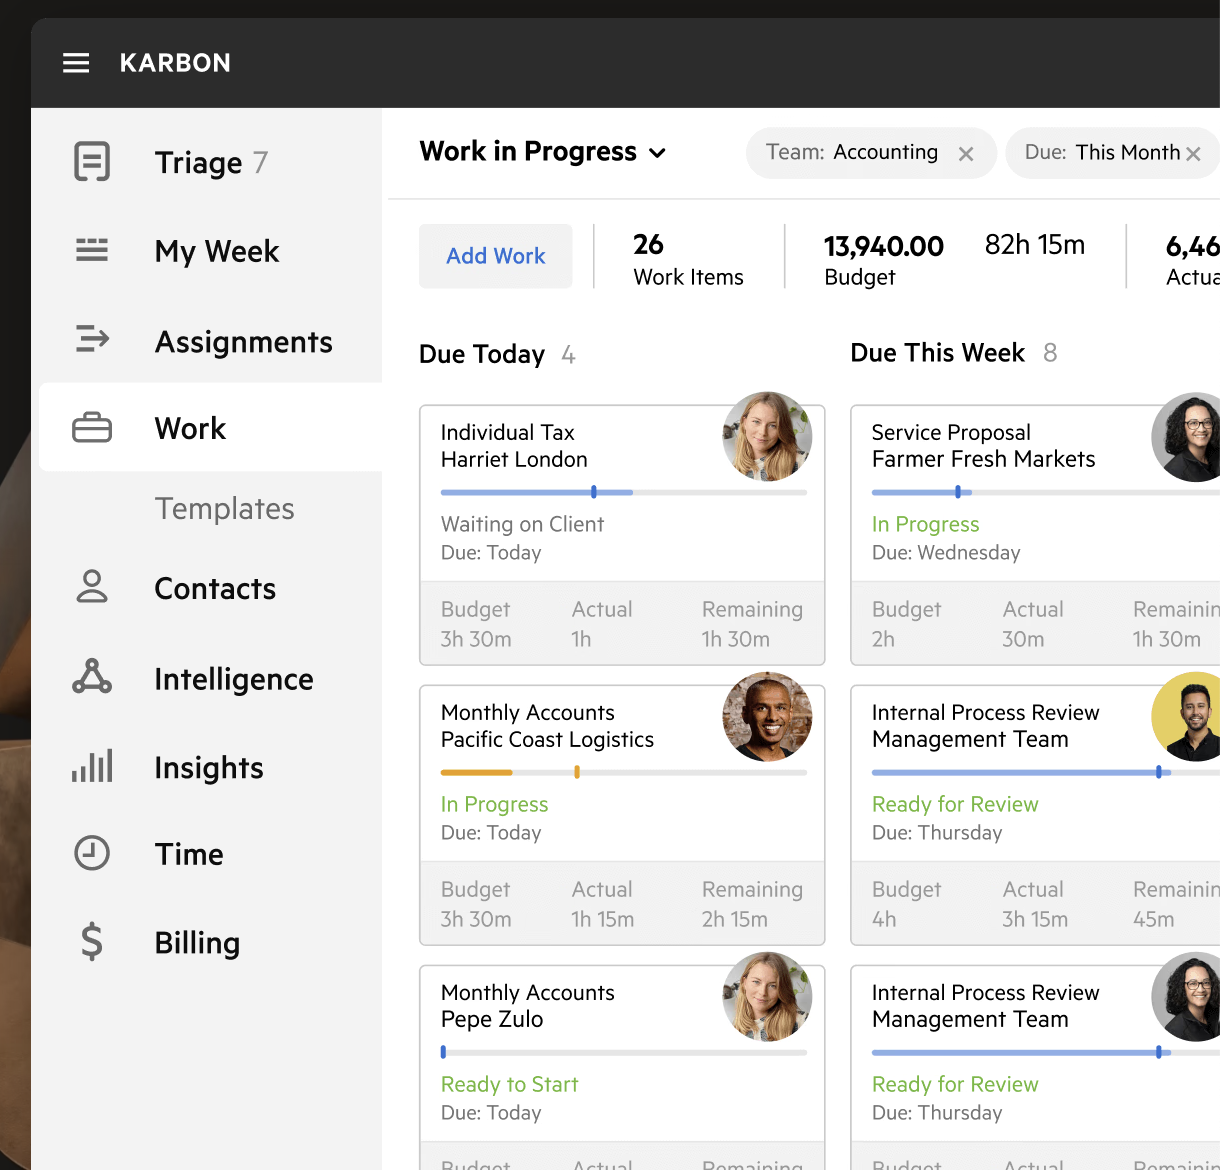Click the Triage inbox icon
This screenshot has height=1170, width=1220.
click(92, 161)
